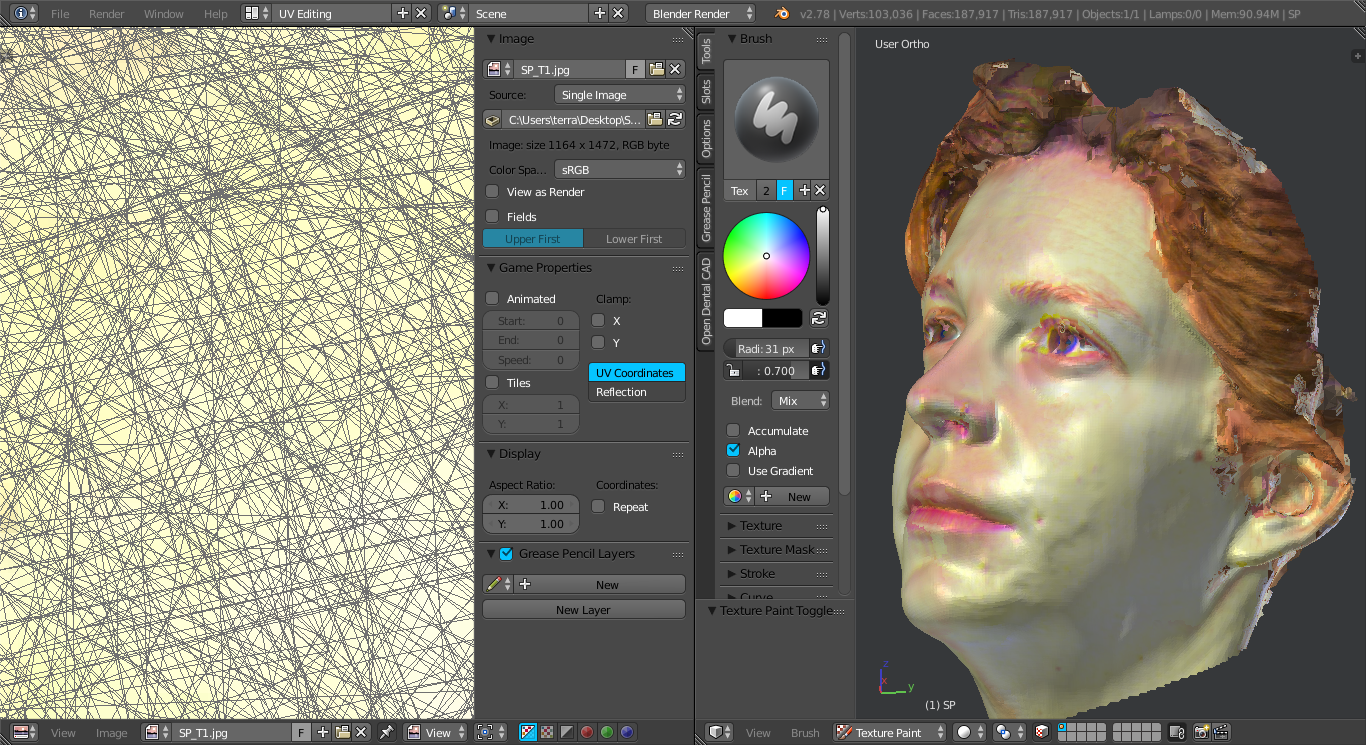
Task: Pick a hue on the color wheel
Action: coord(766,255)
